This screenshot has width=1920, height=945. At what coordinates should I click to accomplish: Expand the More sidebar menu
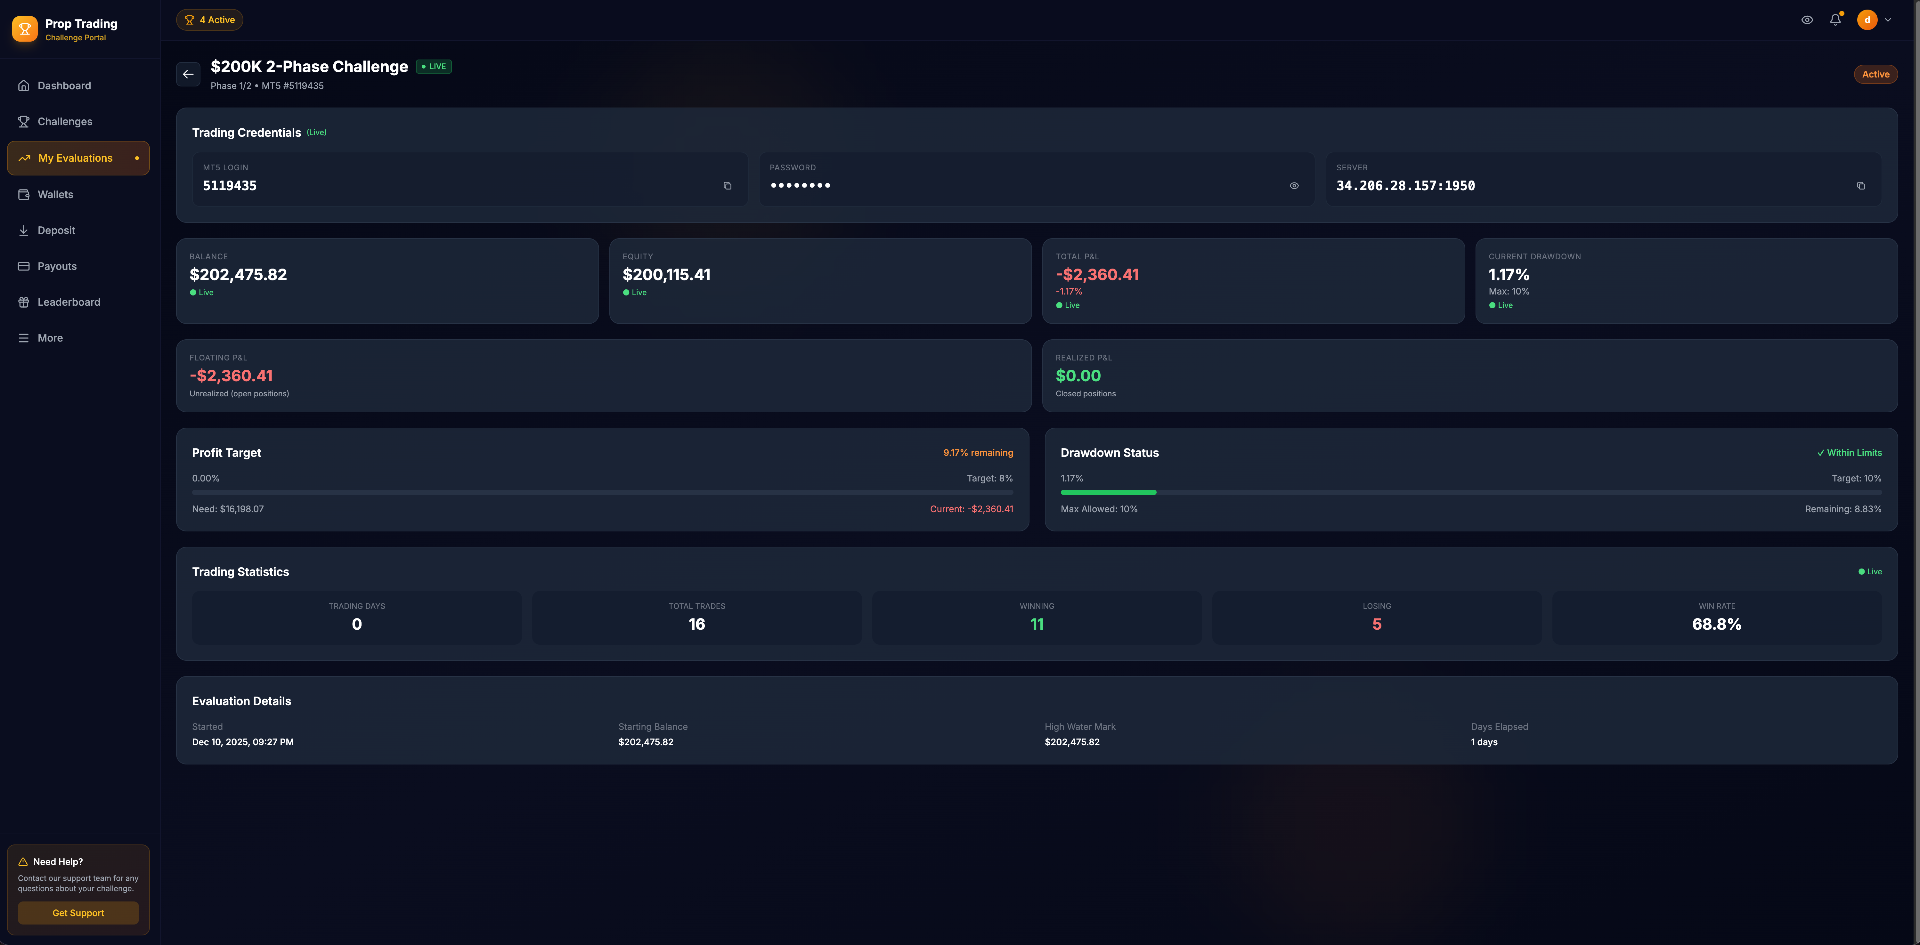coord(50,338)
